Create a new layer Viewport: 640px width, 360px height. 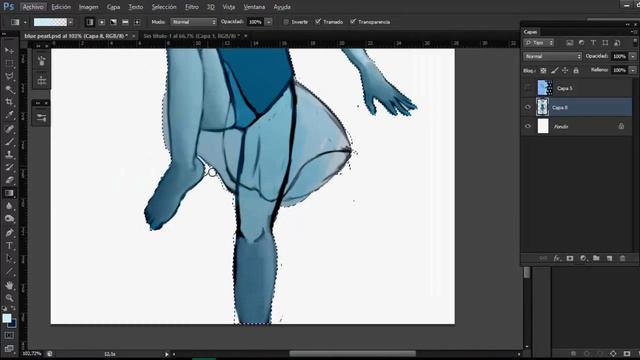tap(609, 258)
